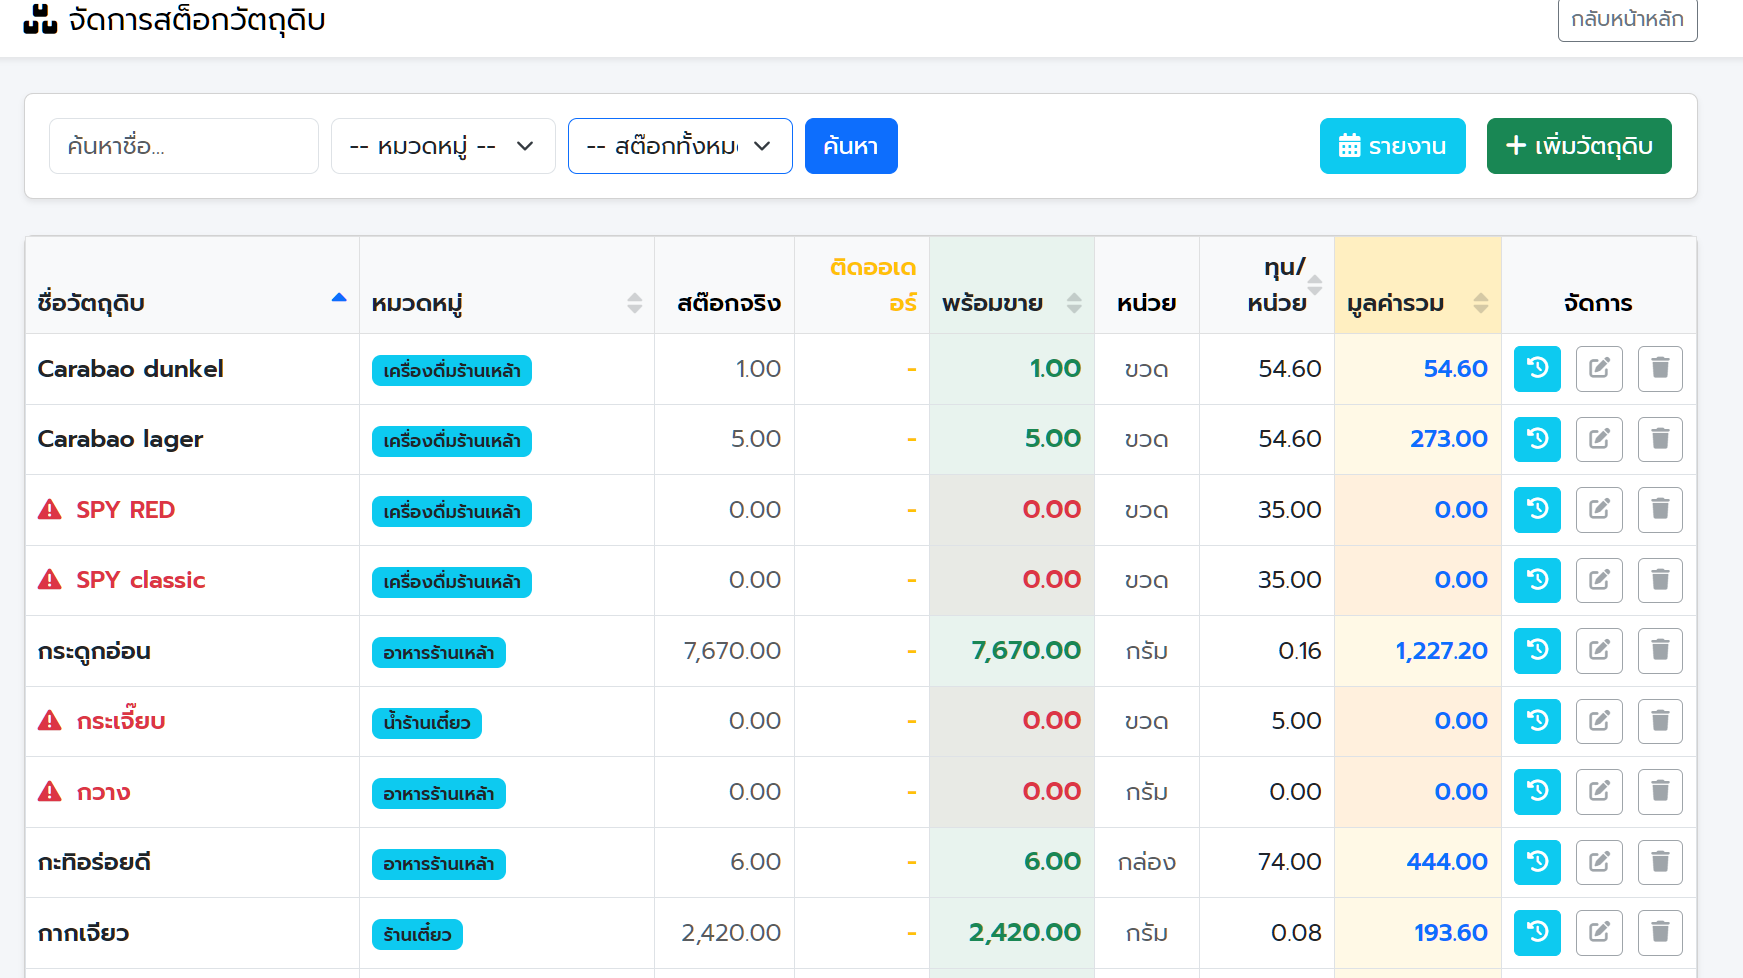Edit the กวาง row
Screen dimensions: 1743x978
pyautogui.click(x=1599, y=792)
